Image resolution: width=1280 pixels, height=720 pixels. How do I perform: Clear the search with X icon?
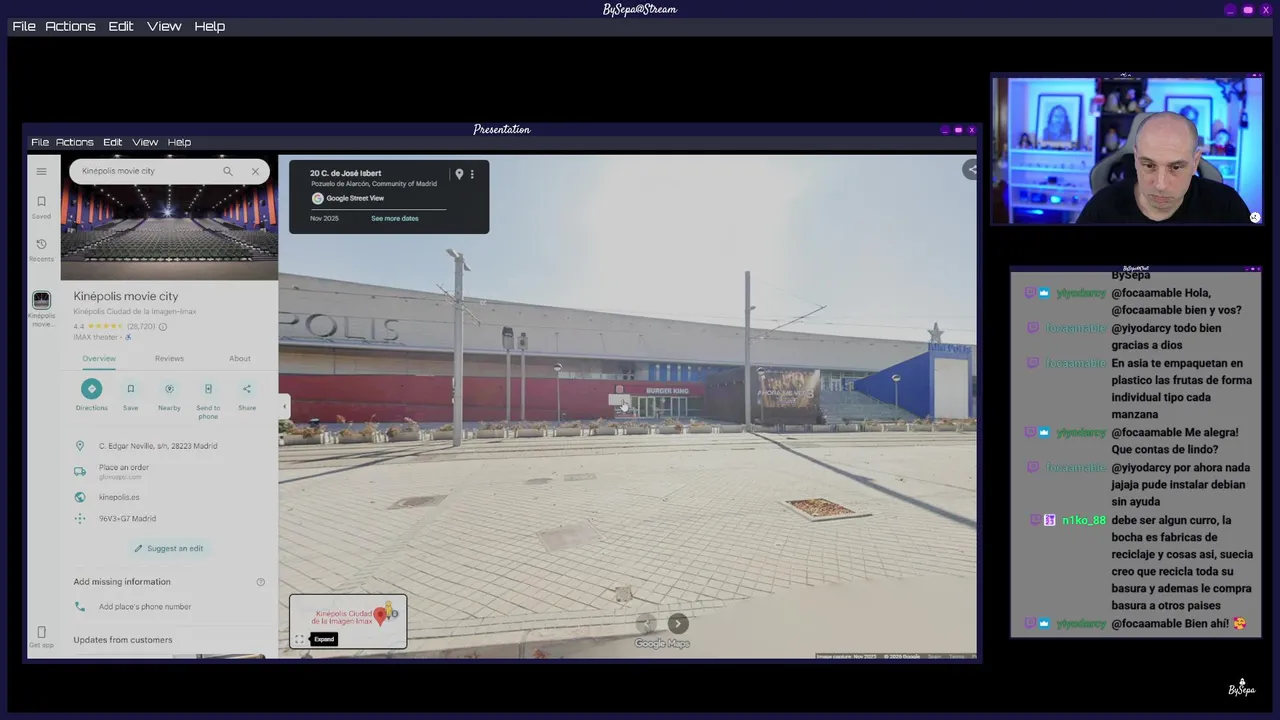(255, 171)
